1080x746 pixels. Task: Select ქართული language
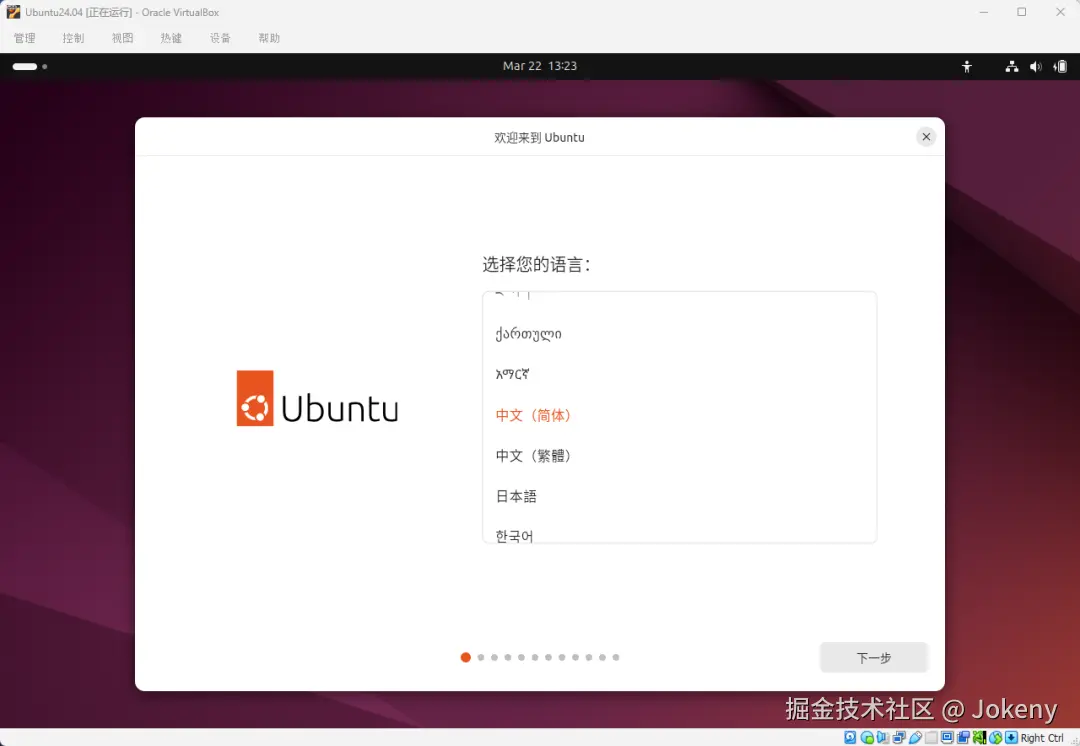679,334
